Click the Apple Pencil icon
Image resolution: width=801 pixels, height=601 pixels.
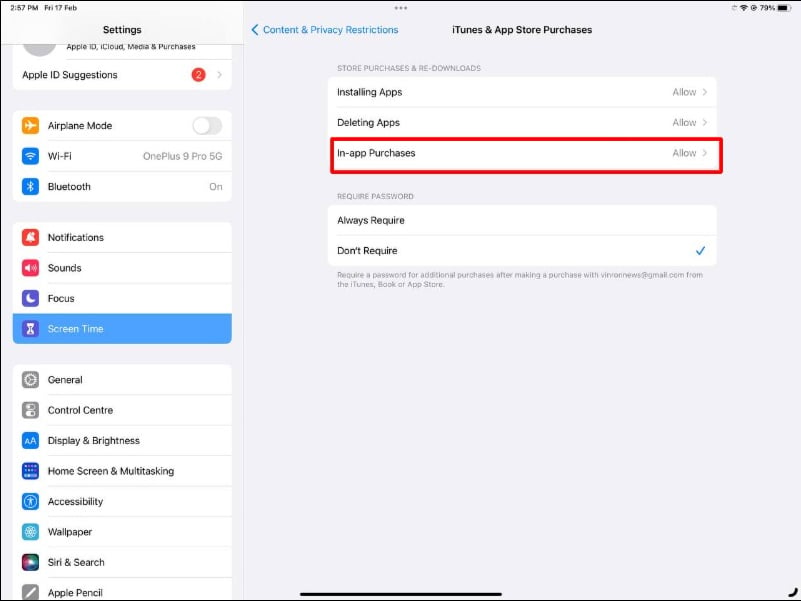coord(30,592)
